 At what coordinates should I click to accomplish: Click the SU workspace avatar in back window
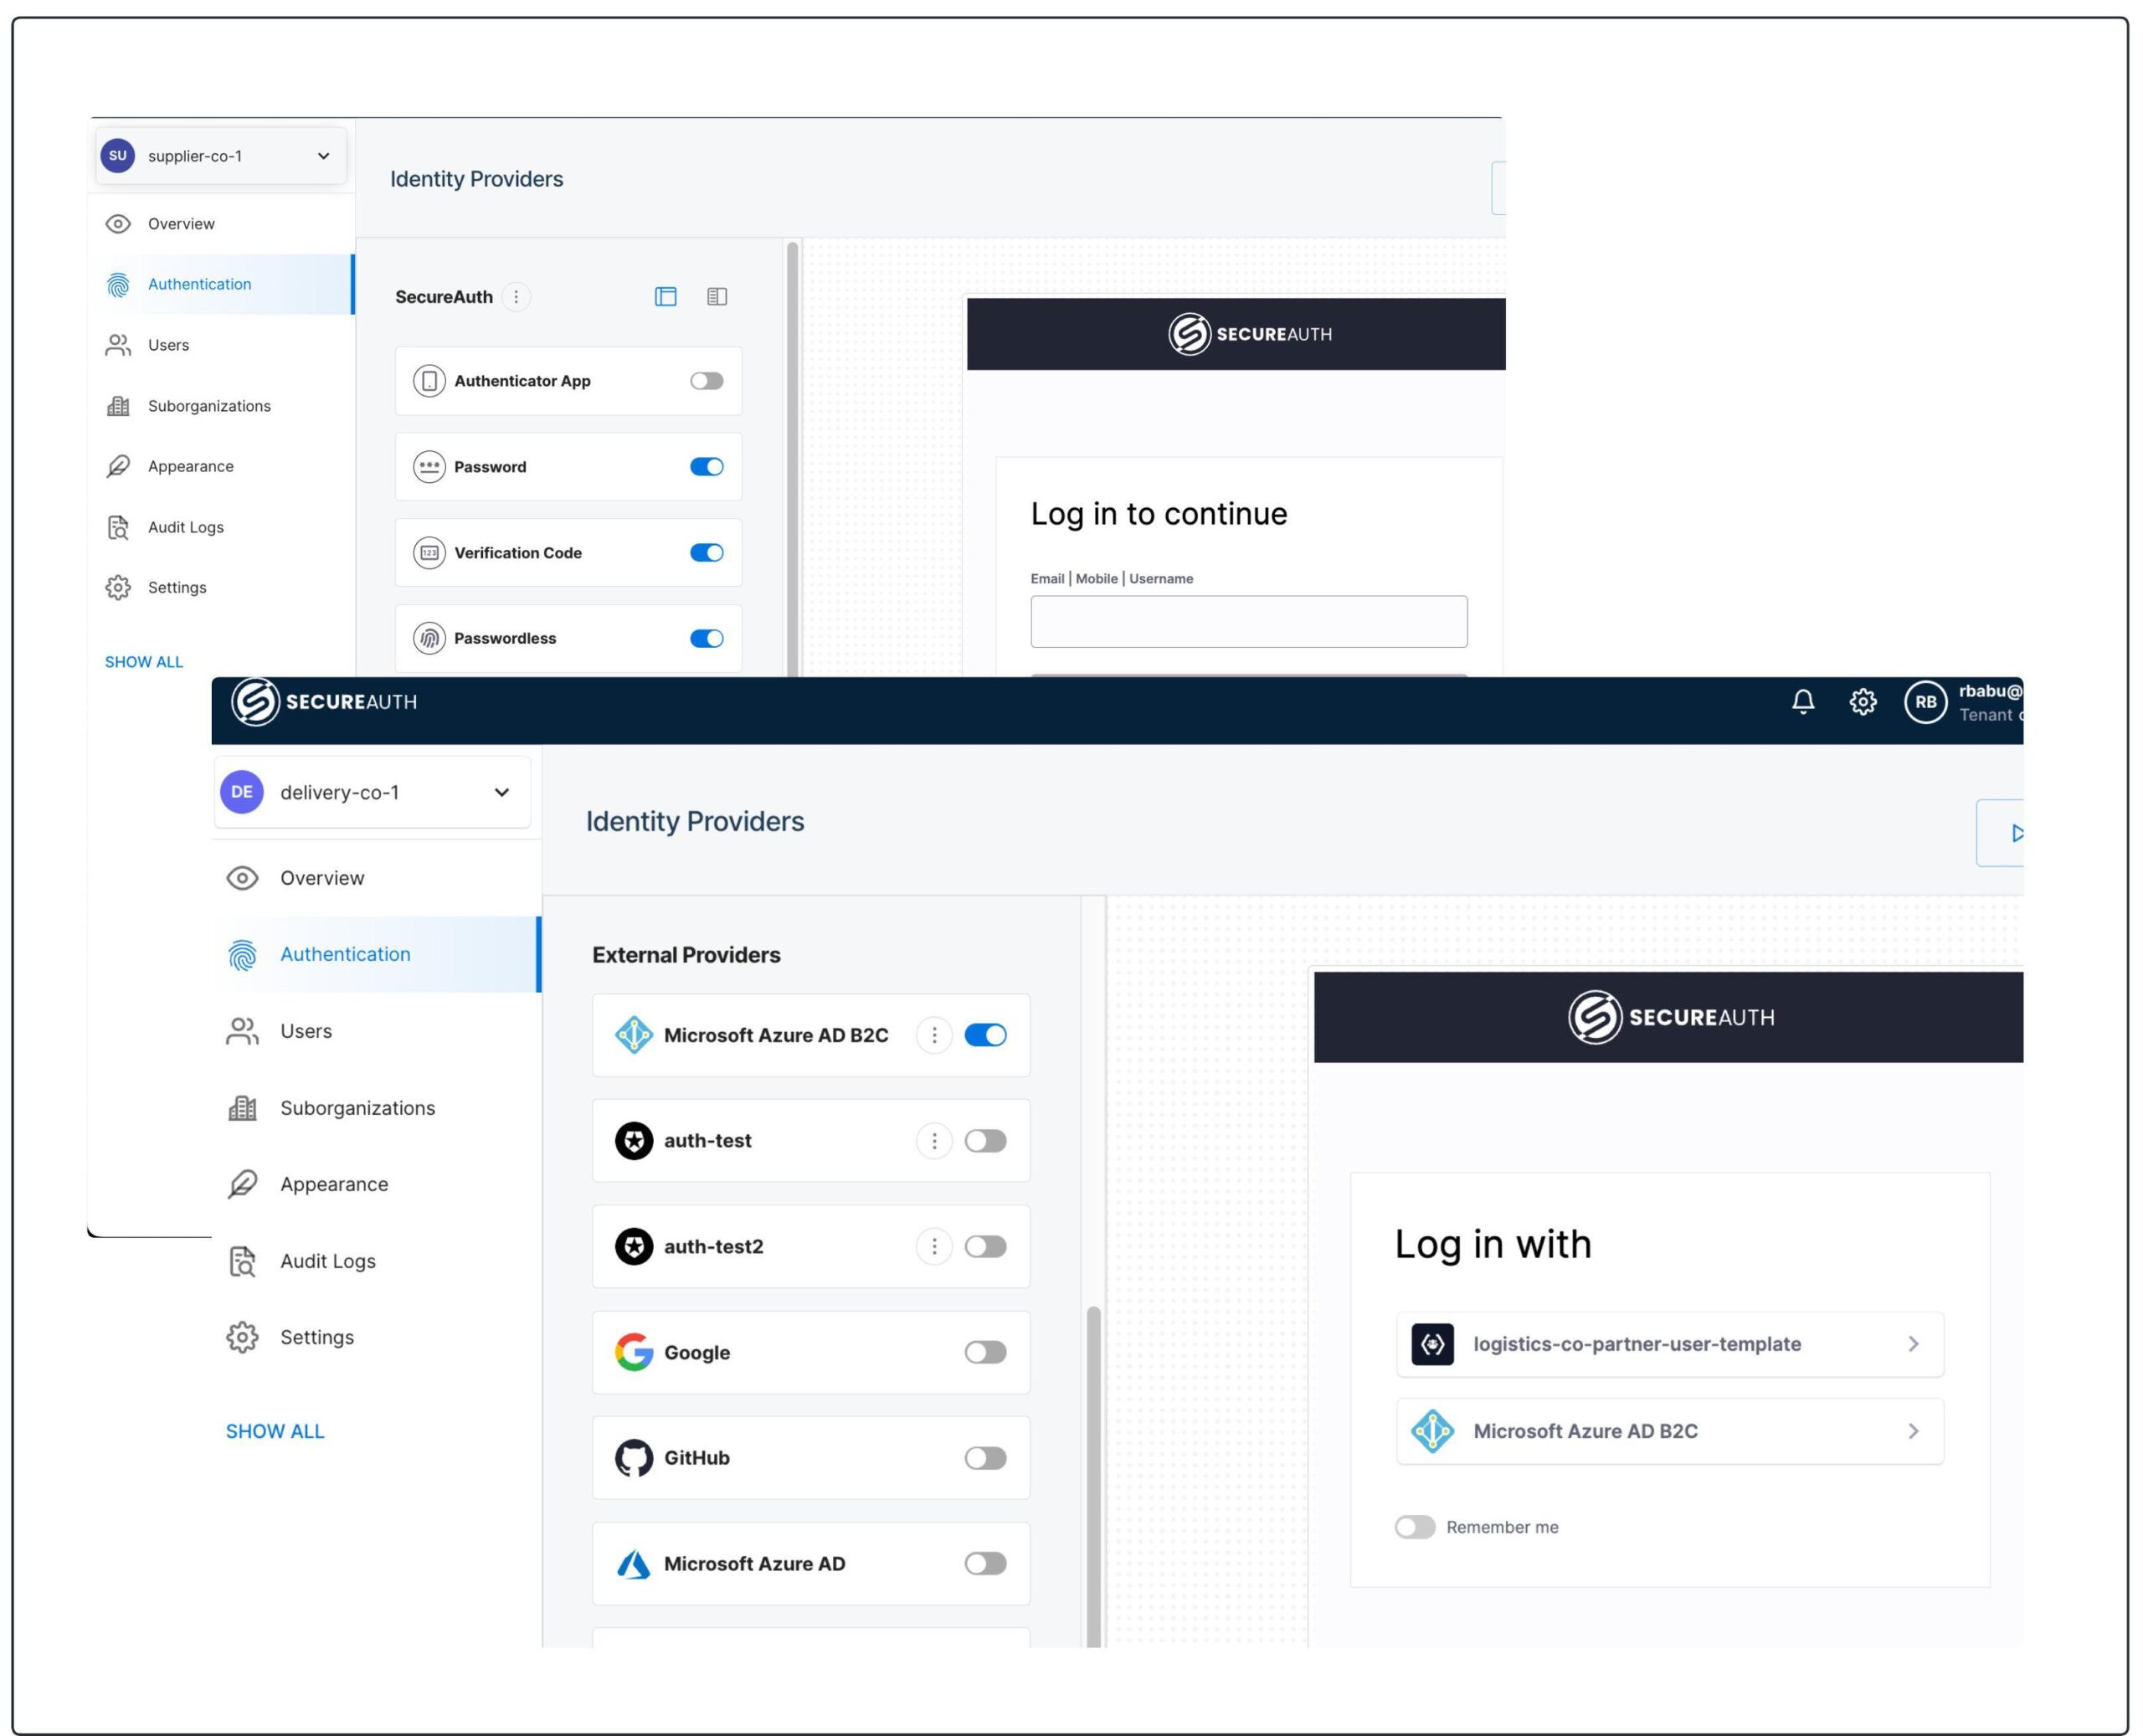118,156
